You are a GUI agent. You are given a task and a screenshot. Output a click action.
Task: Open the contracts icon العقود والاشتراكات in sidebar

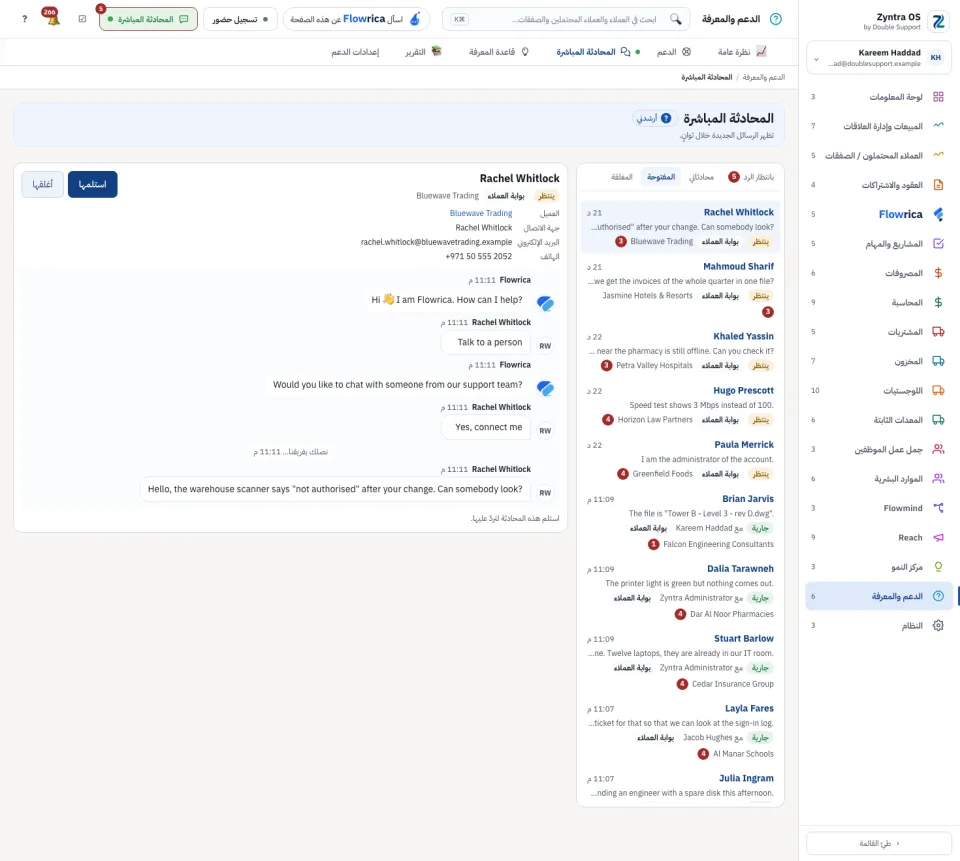[938, 185]
